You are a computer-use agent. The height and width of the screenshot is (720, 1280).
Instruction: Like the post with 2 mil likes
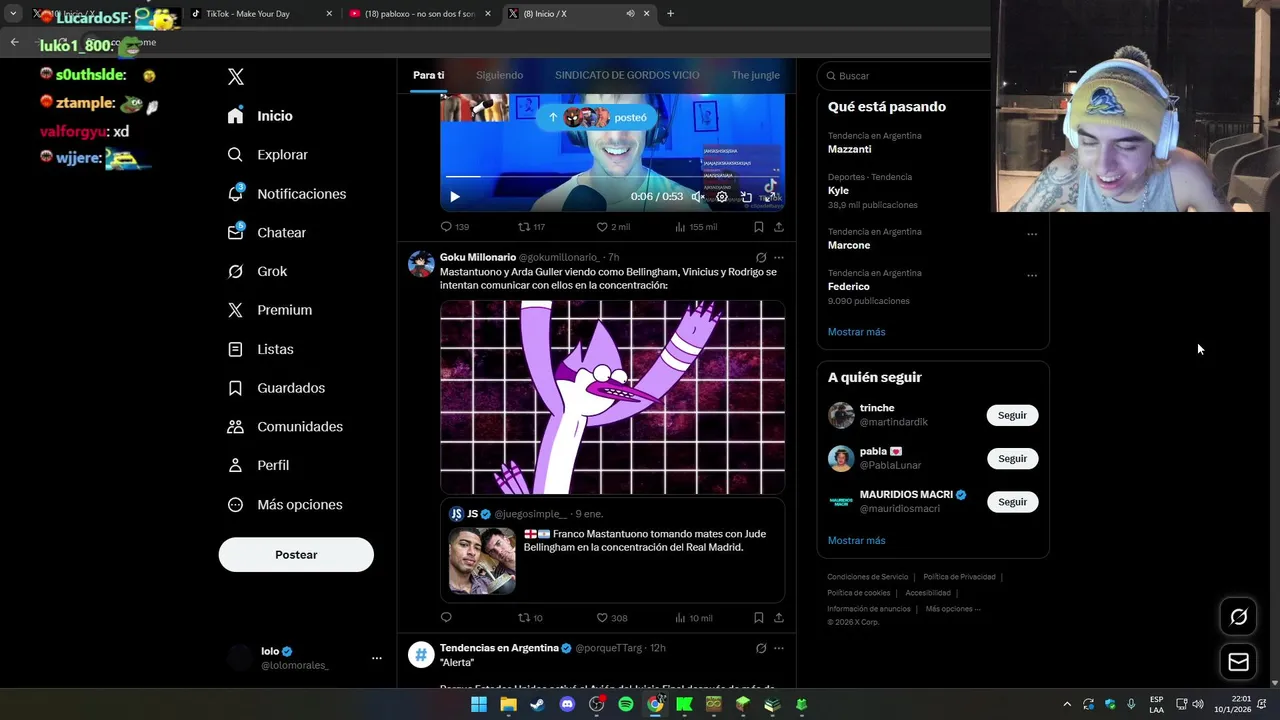[613, 227]
